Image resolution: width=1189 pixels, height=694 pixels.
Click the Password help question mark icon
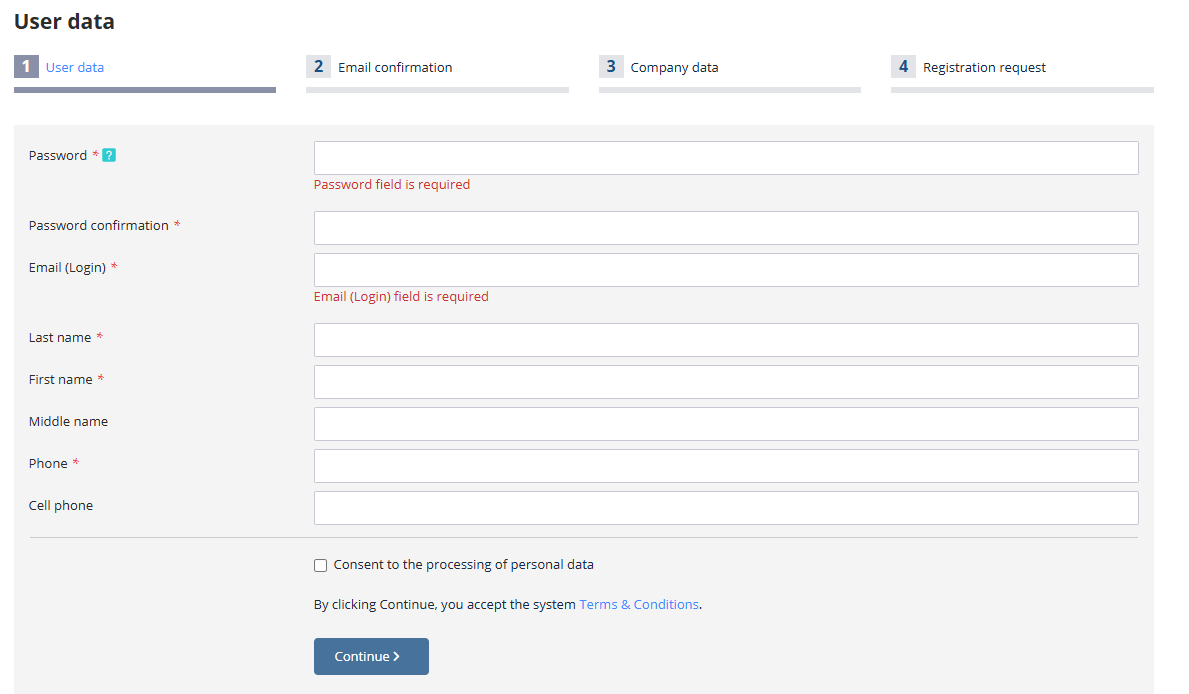click(109, 155)
